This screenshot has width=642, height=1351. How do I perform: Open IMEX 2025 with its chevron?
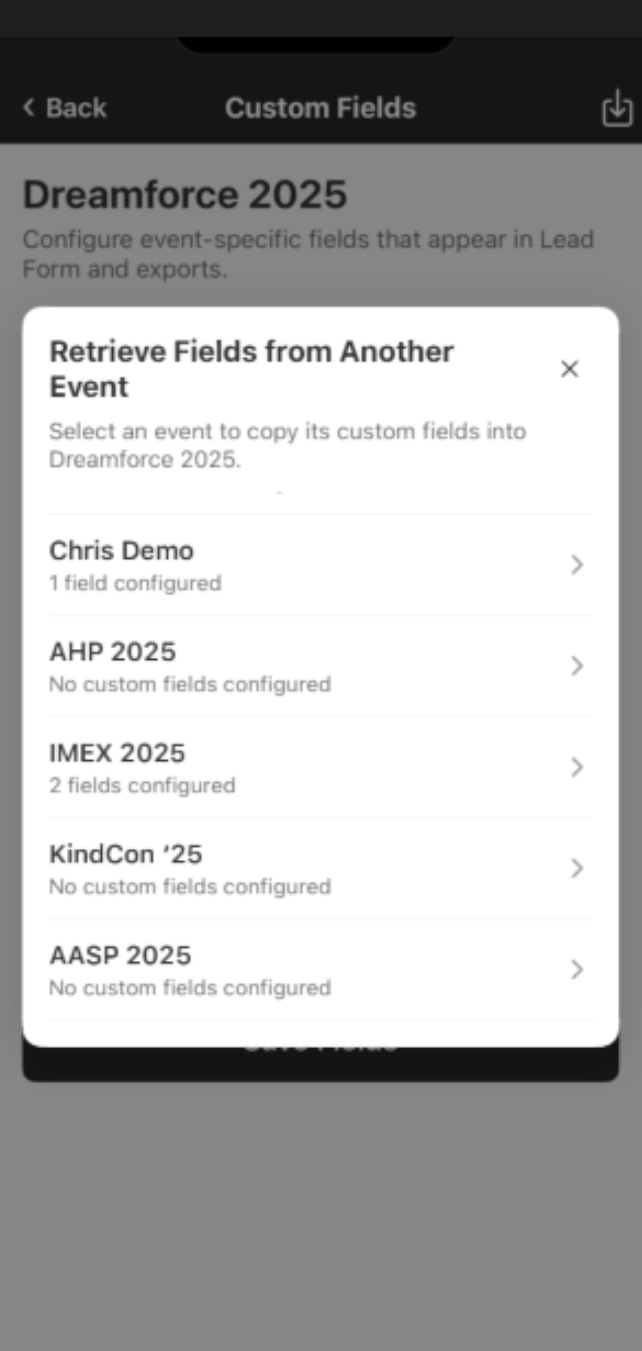[x=577, y=767]
